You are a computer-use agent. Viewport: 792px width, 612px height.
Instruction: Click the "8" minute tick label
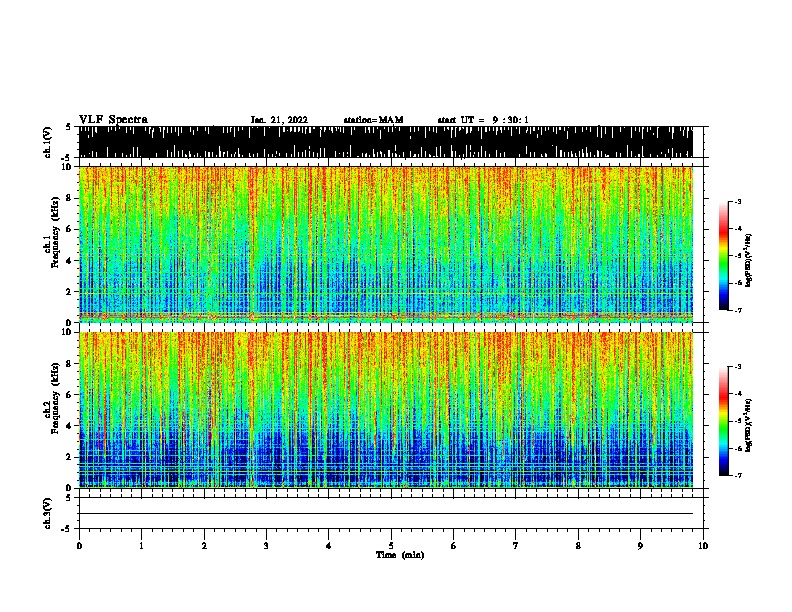click(x=578, y=546)
